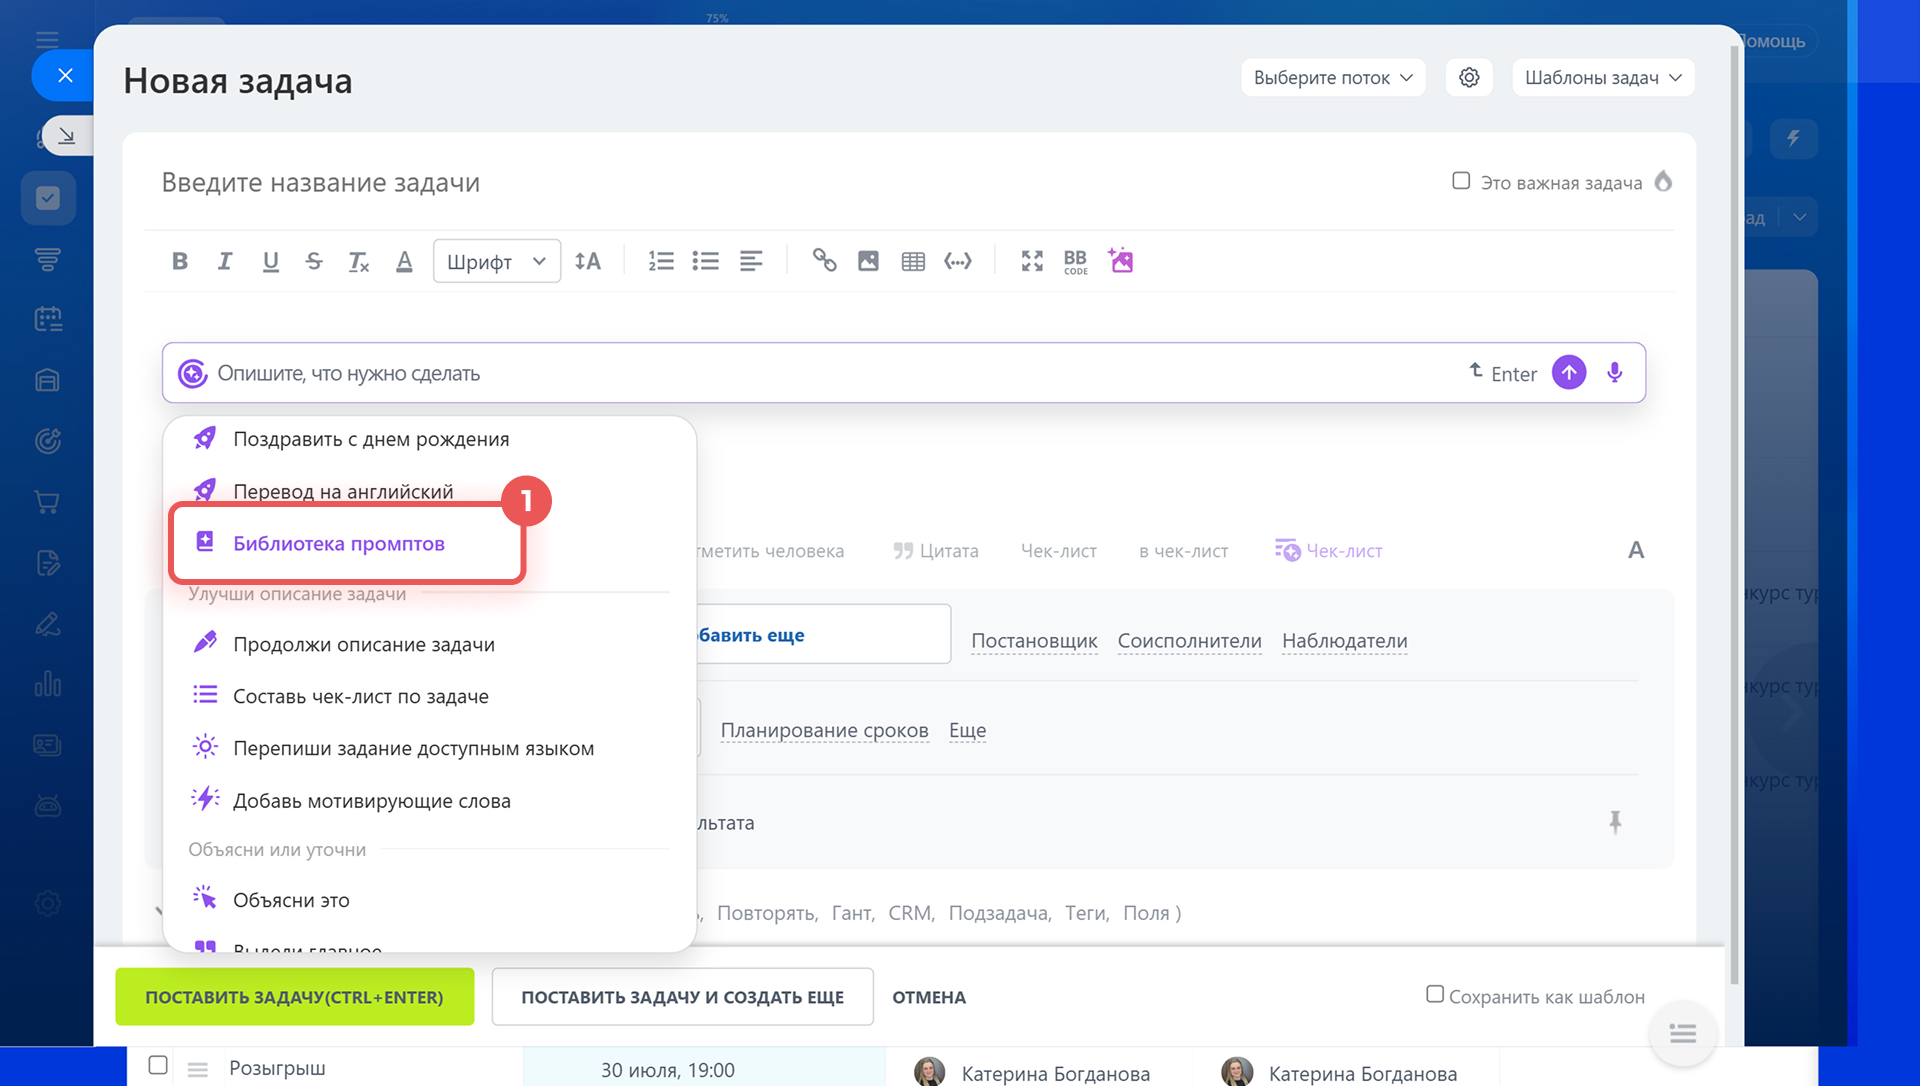Insert numbered list
Viewport: 1920px width, 1086px height.
pyautogui.click(x=661, y=261)
